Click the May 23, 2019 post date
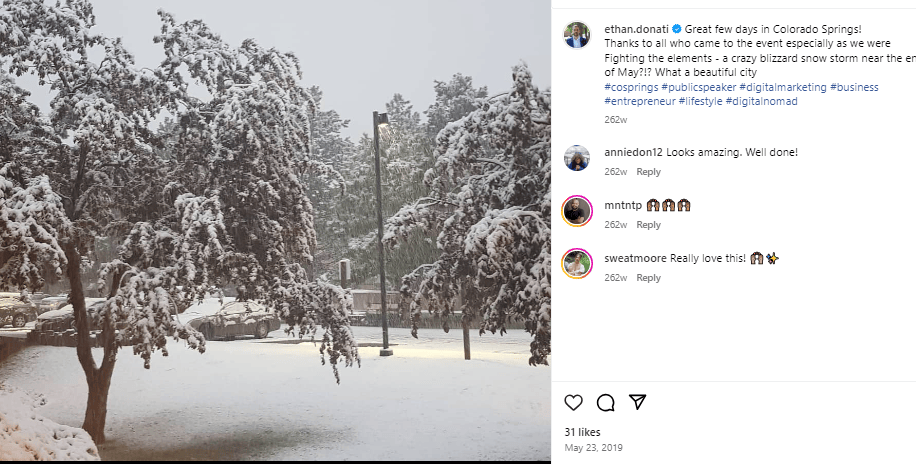 593,447
